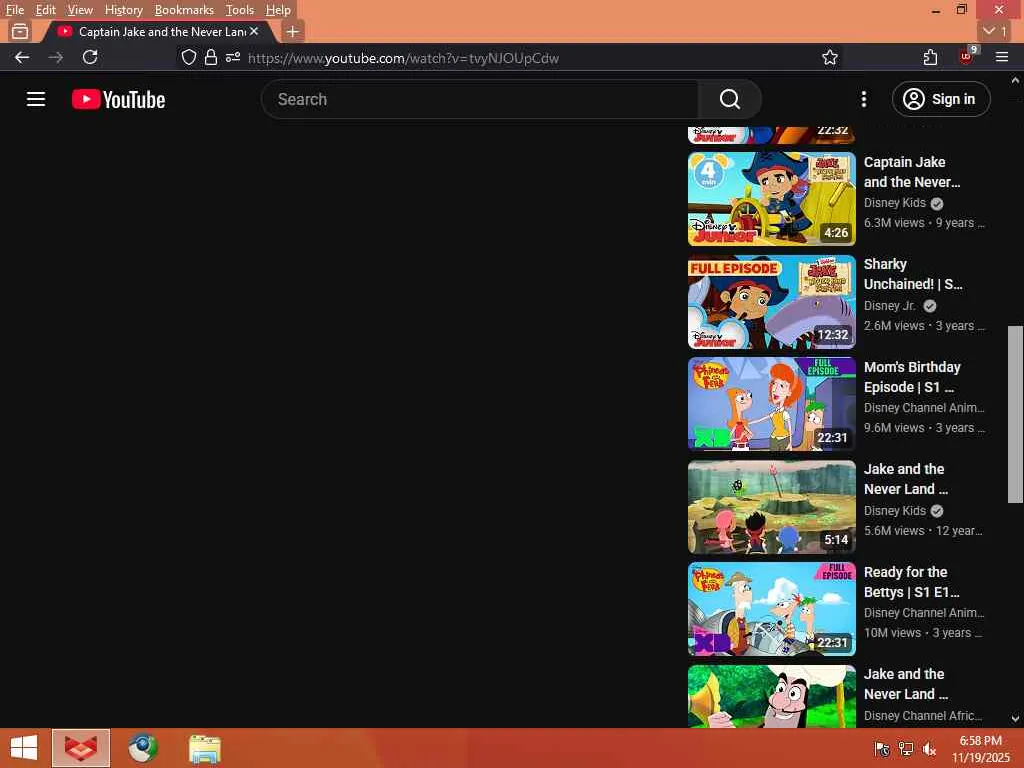Click the YouTube search magnifier button

click(x=729, y=99)
